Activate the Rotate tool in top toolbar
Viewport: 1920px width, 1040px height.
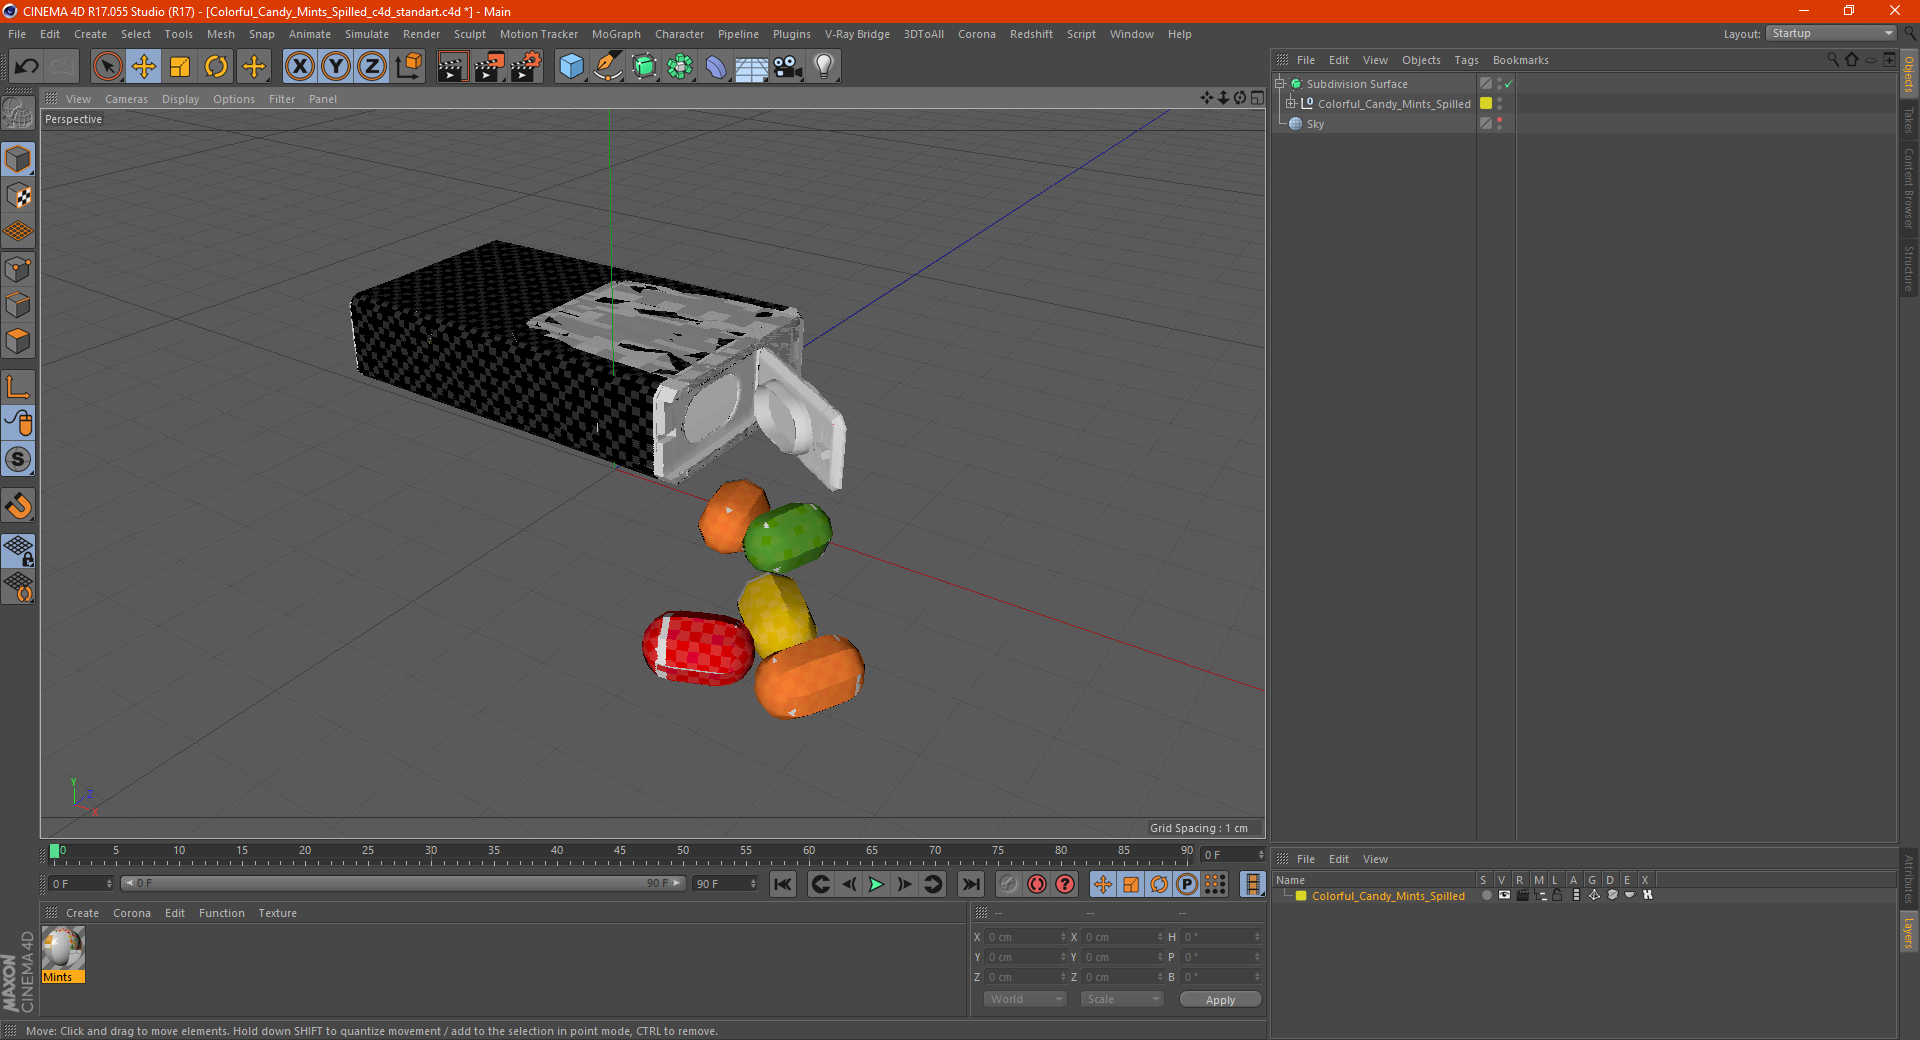[x=216, y=67]
